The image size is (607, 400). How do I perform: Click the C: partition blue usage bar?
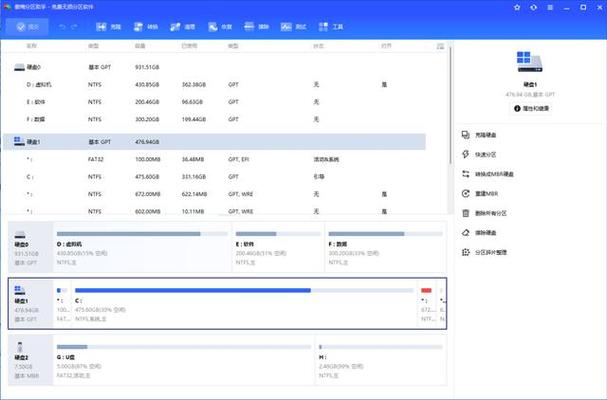point(192,291)
